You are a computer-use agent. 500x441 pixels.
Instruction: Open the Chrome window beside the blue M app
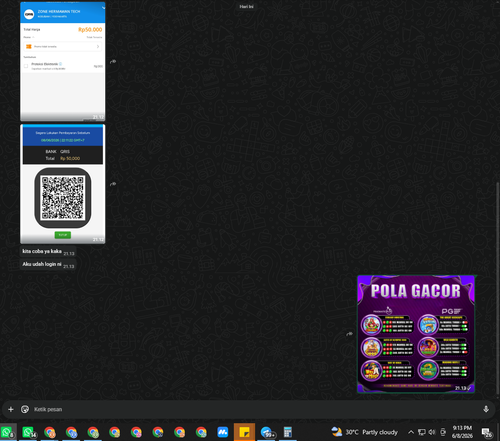(201, 432)
